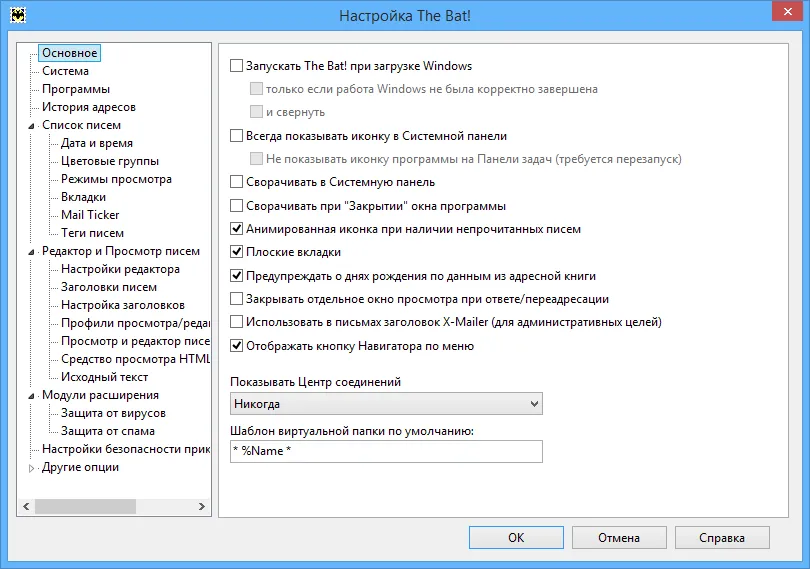810x569 pixels.
Task: Open 'Цветовые группы' settings
Action: pyautogui.click(x=110, y=161)
